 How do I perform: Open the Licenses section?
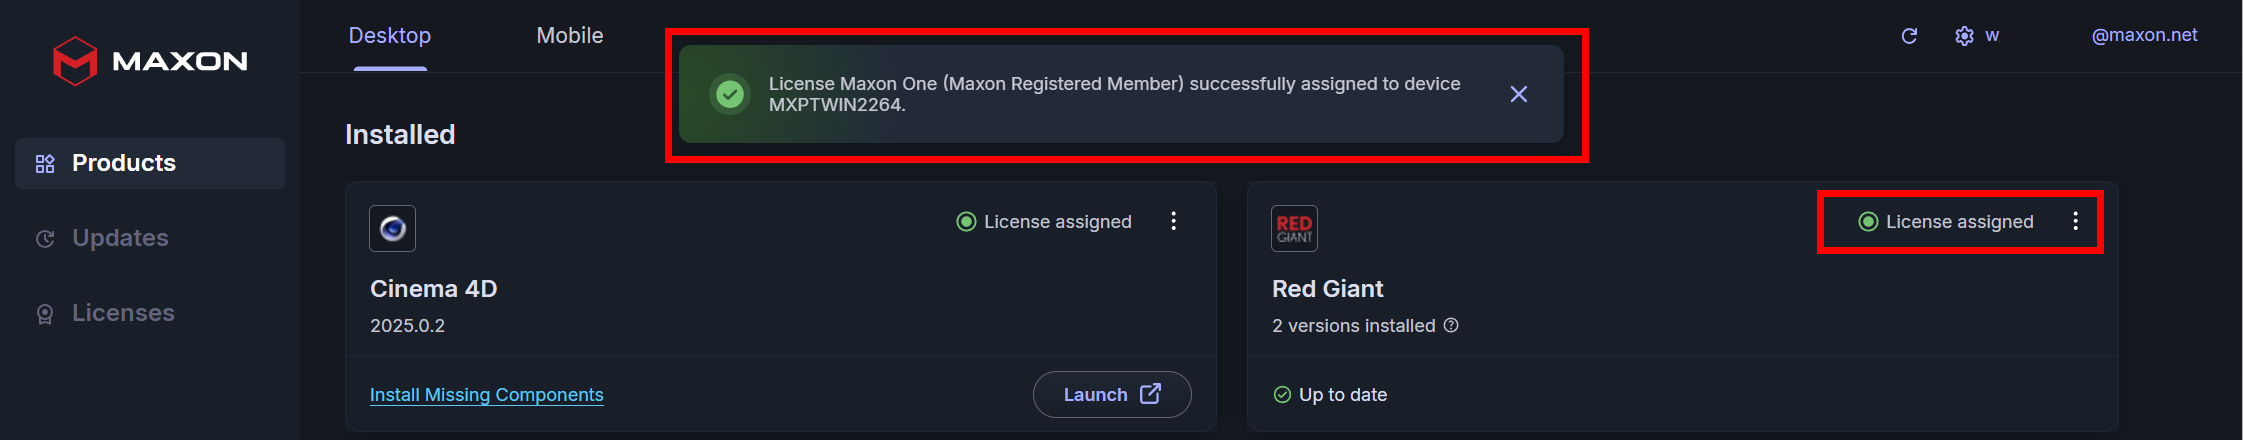pos(123,313)
